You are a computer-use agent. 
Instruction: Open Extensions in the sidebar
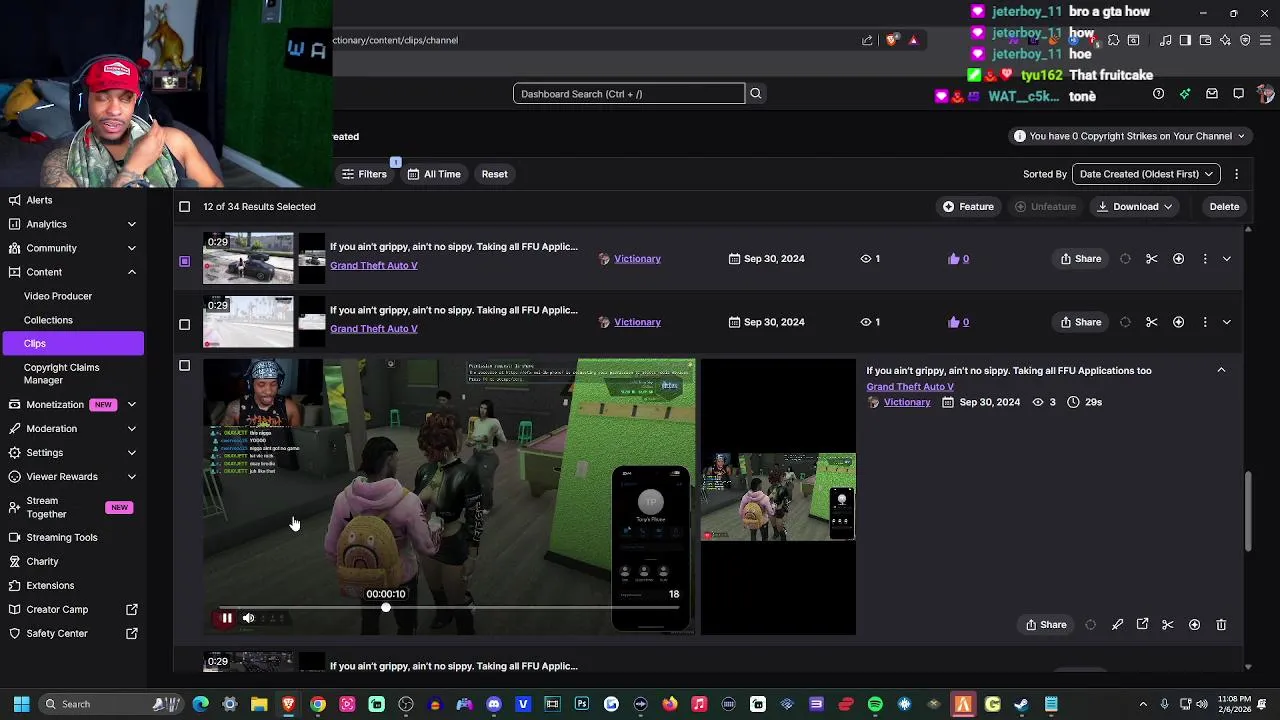coord(50,585)
